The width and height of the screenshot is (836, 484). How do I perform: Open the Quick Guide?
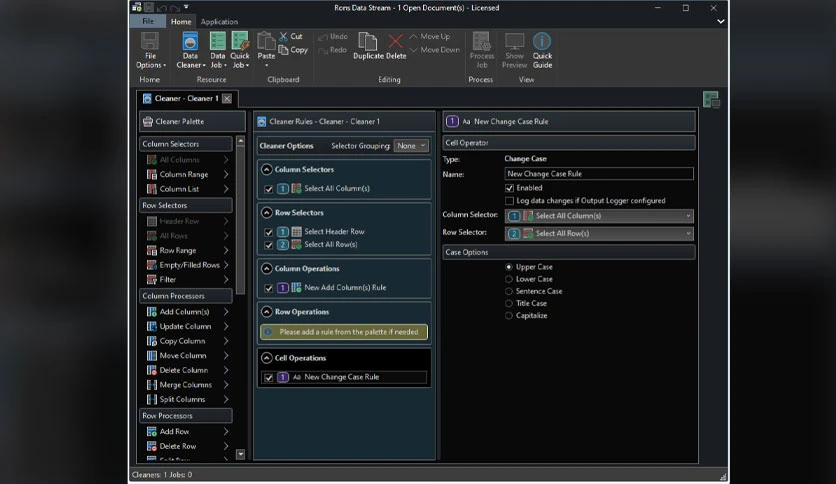542,51
